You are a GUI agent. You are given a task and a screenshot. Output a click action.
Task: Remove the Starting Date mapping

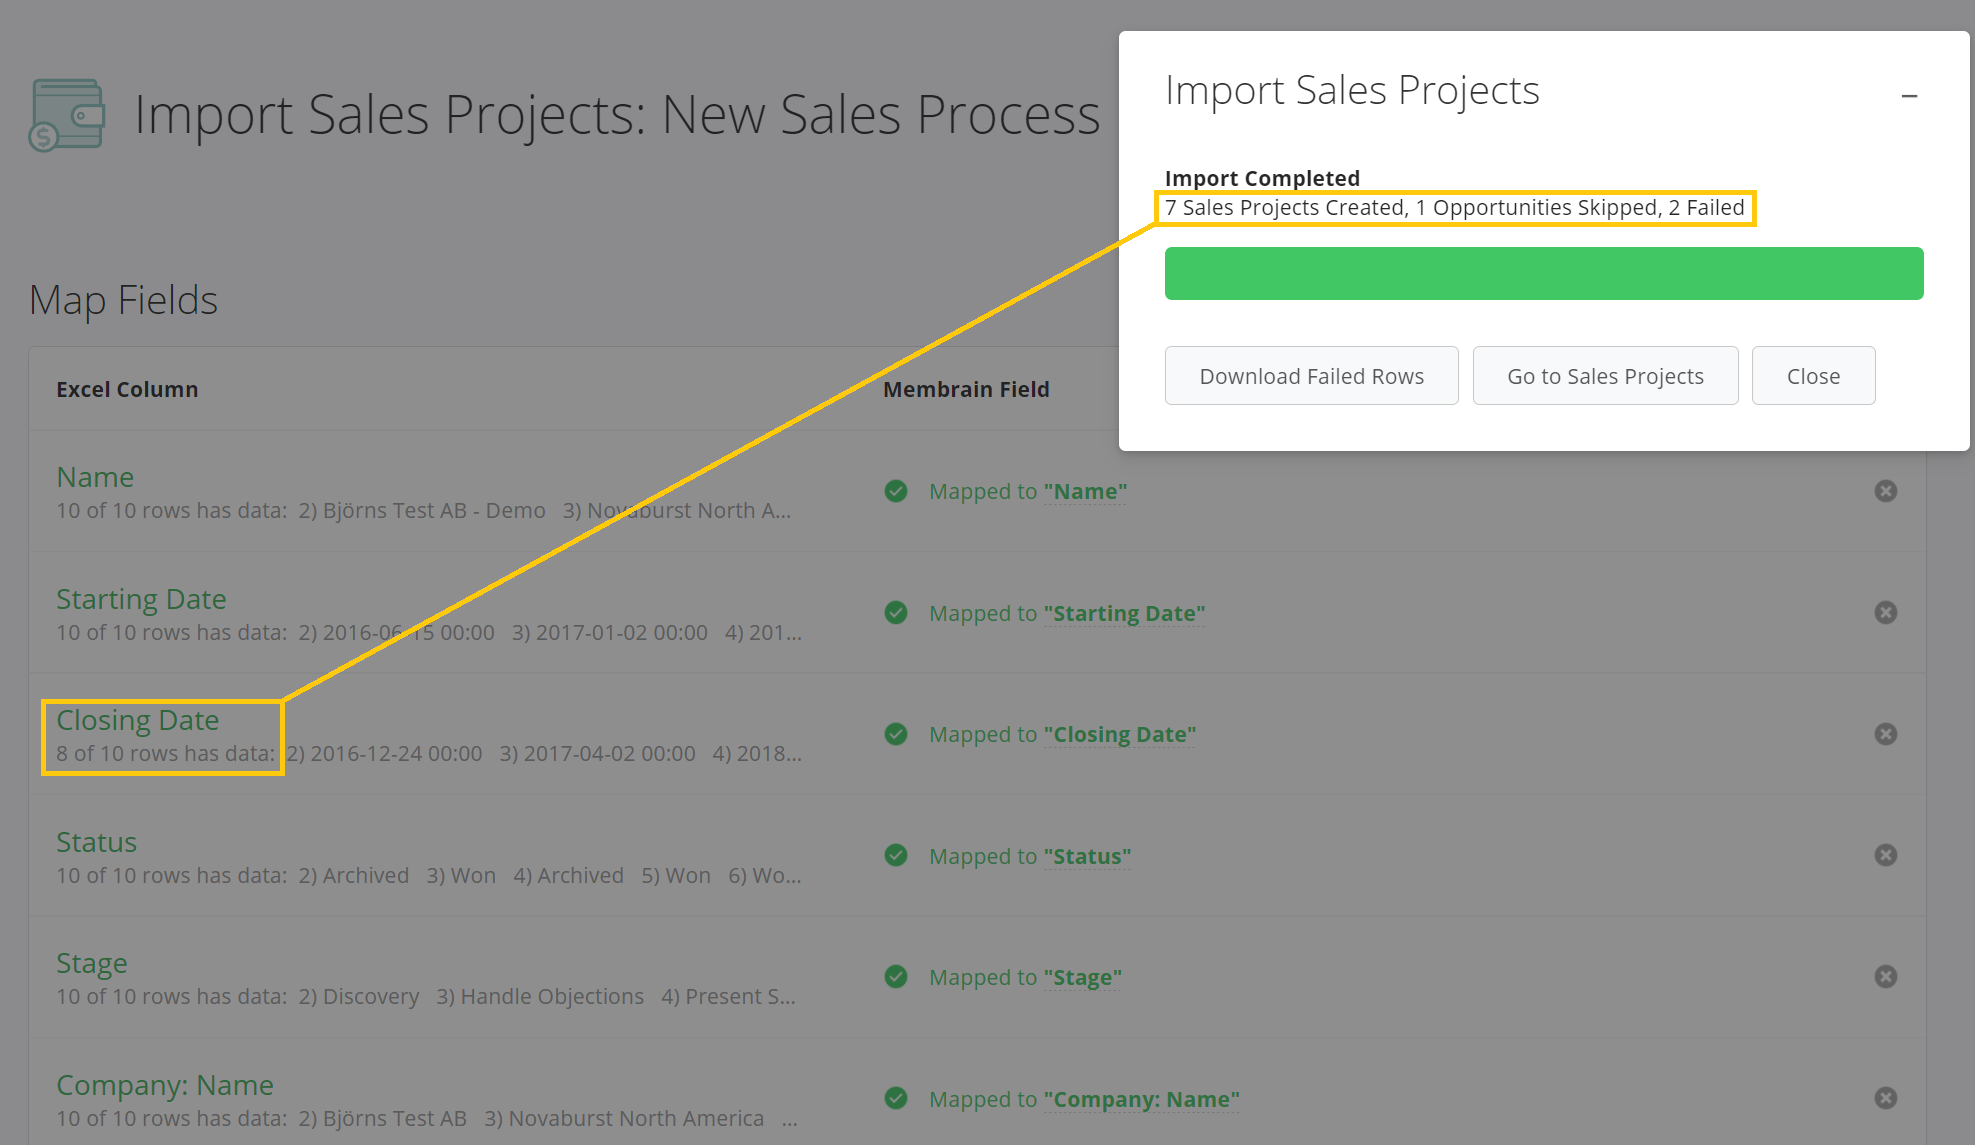click(x=1885, y=613)
